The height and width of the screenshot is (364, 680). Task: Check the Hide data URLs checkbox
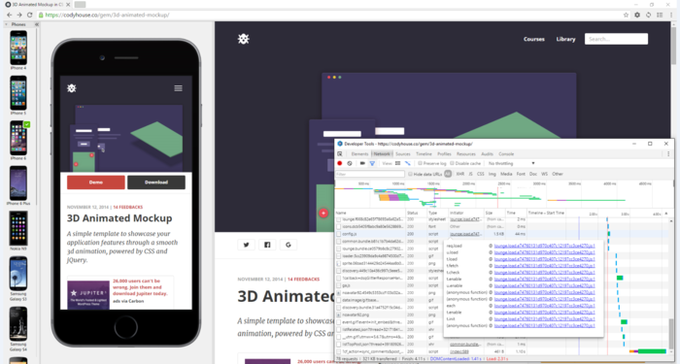tap(410, 174)
